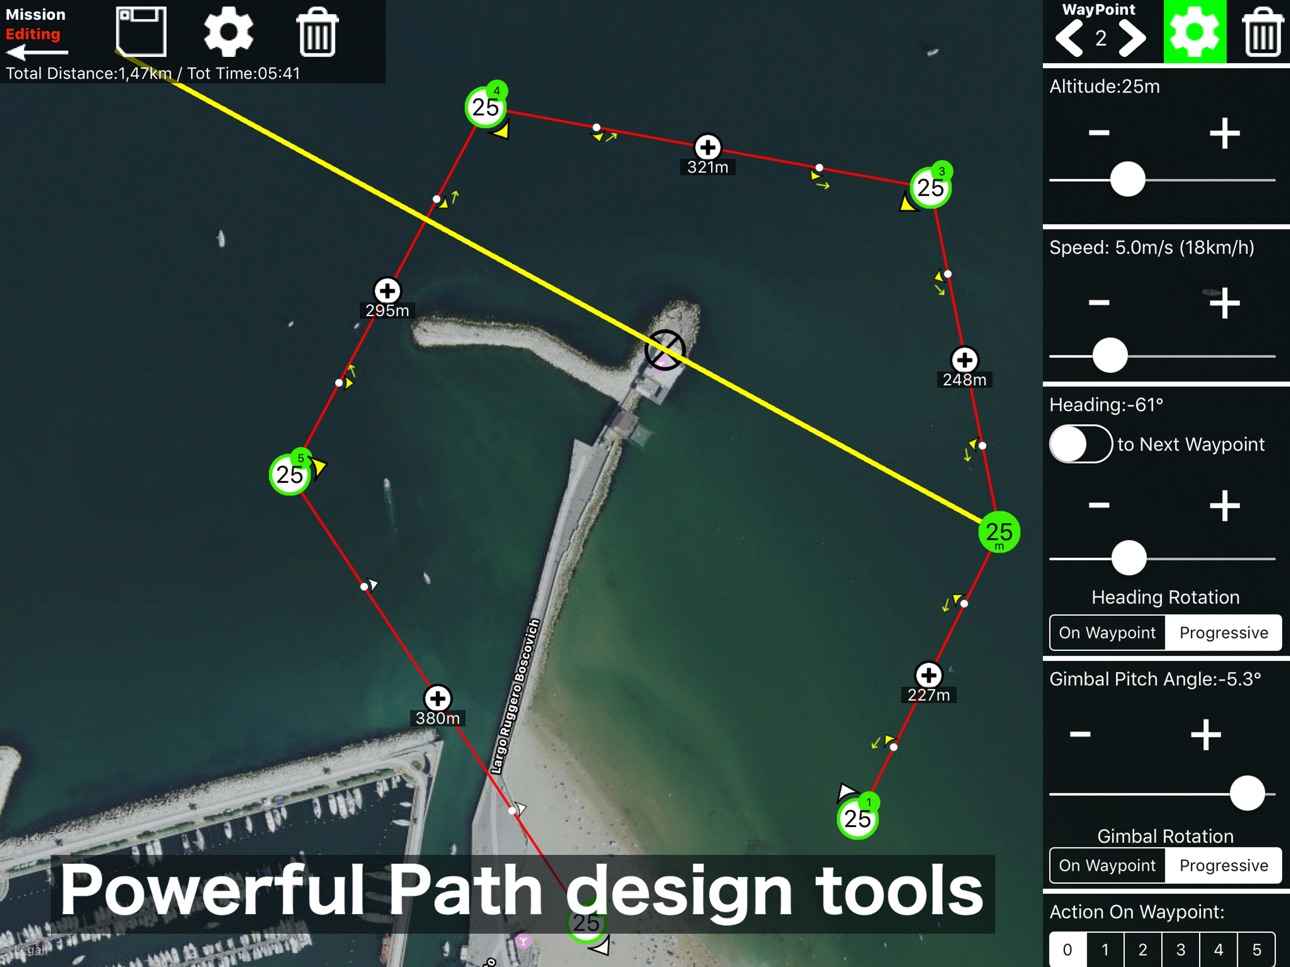Screen dimensions: 1290x967
Task: Add waypoint on the 295m segment
Action: (387, 290)
